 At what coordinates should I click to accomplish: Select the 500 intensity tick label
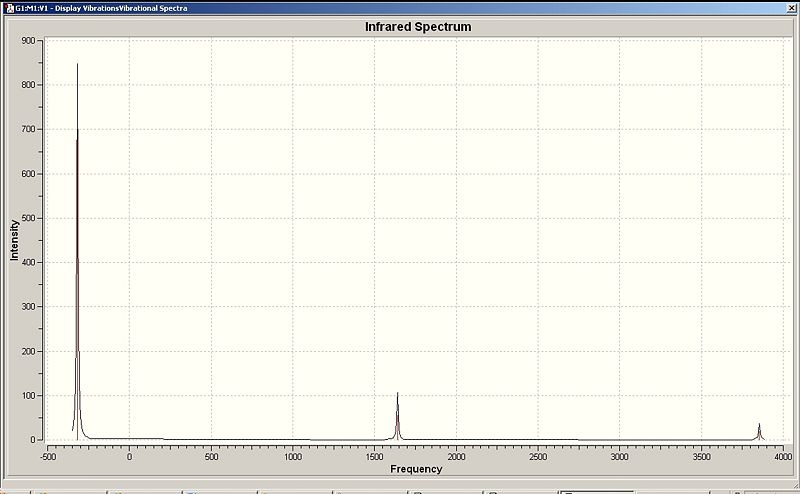(29, 218)
